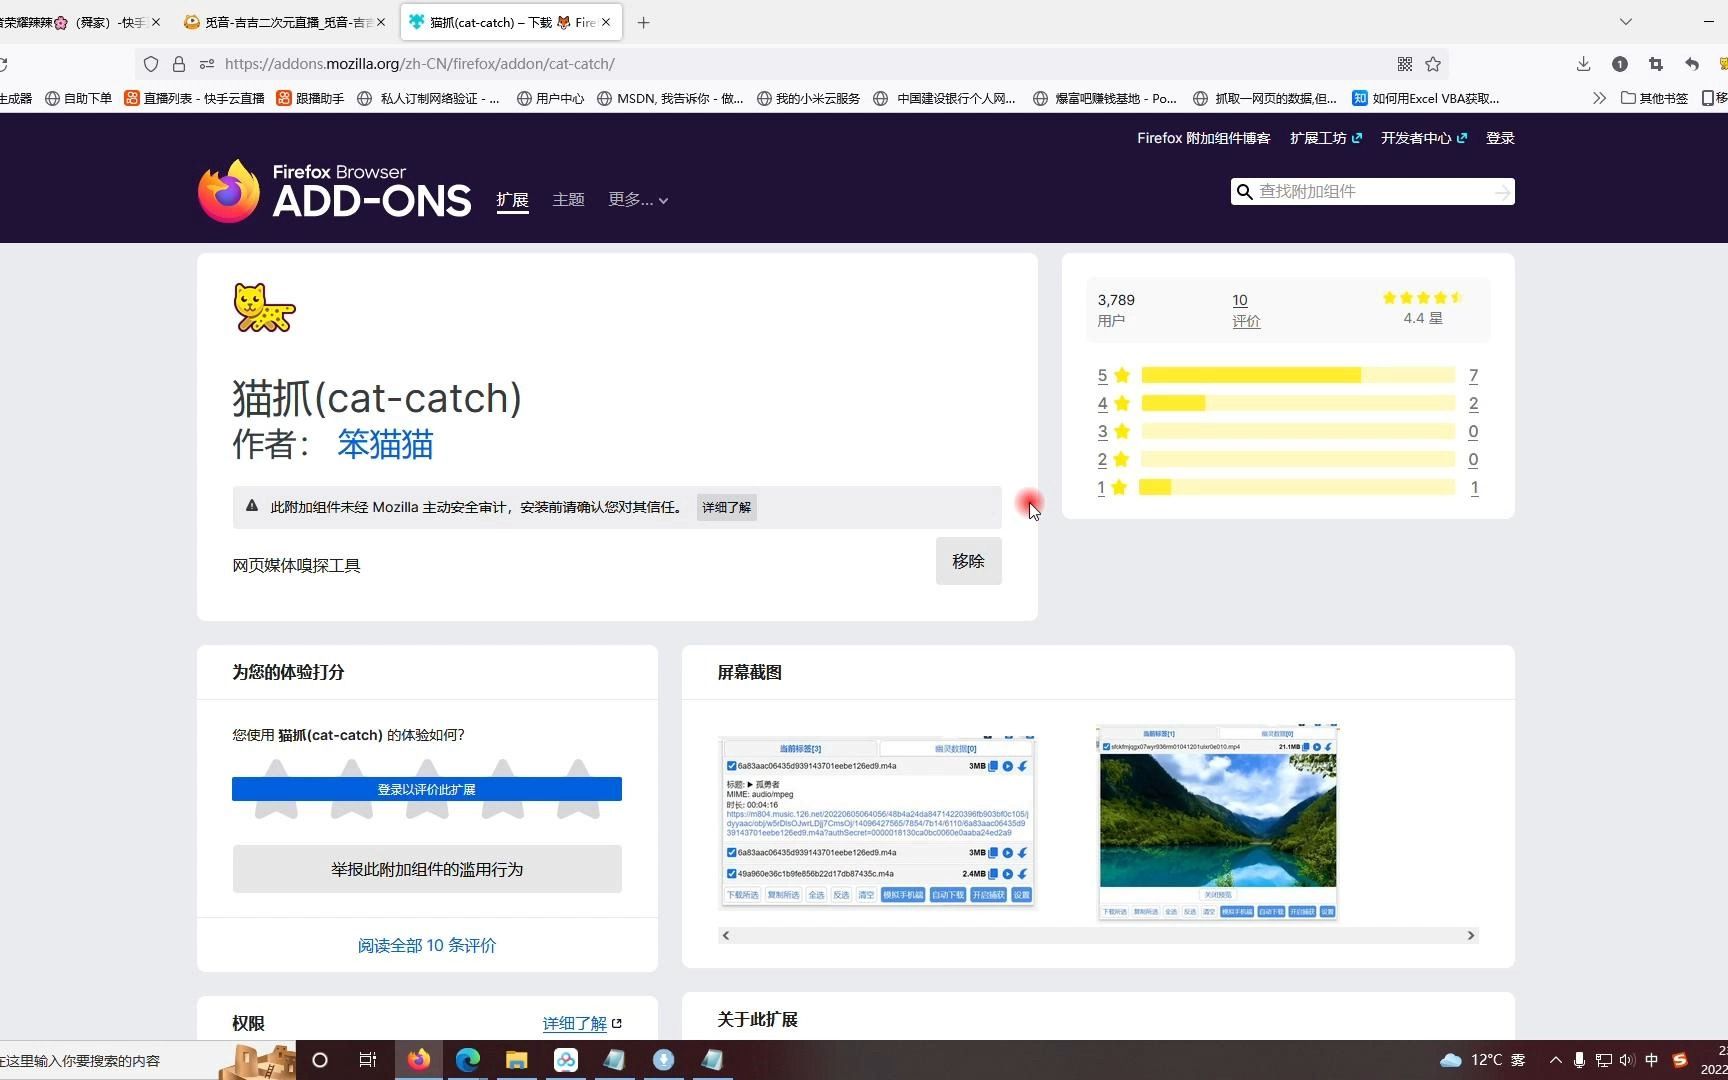Click the screenshots scrollbar right arrow

tap(1470, 935)
